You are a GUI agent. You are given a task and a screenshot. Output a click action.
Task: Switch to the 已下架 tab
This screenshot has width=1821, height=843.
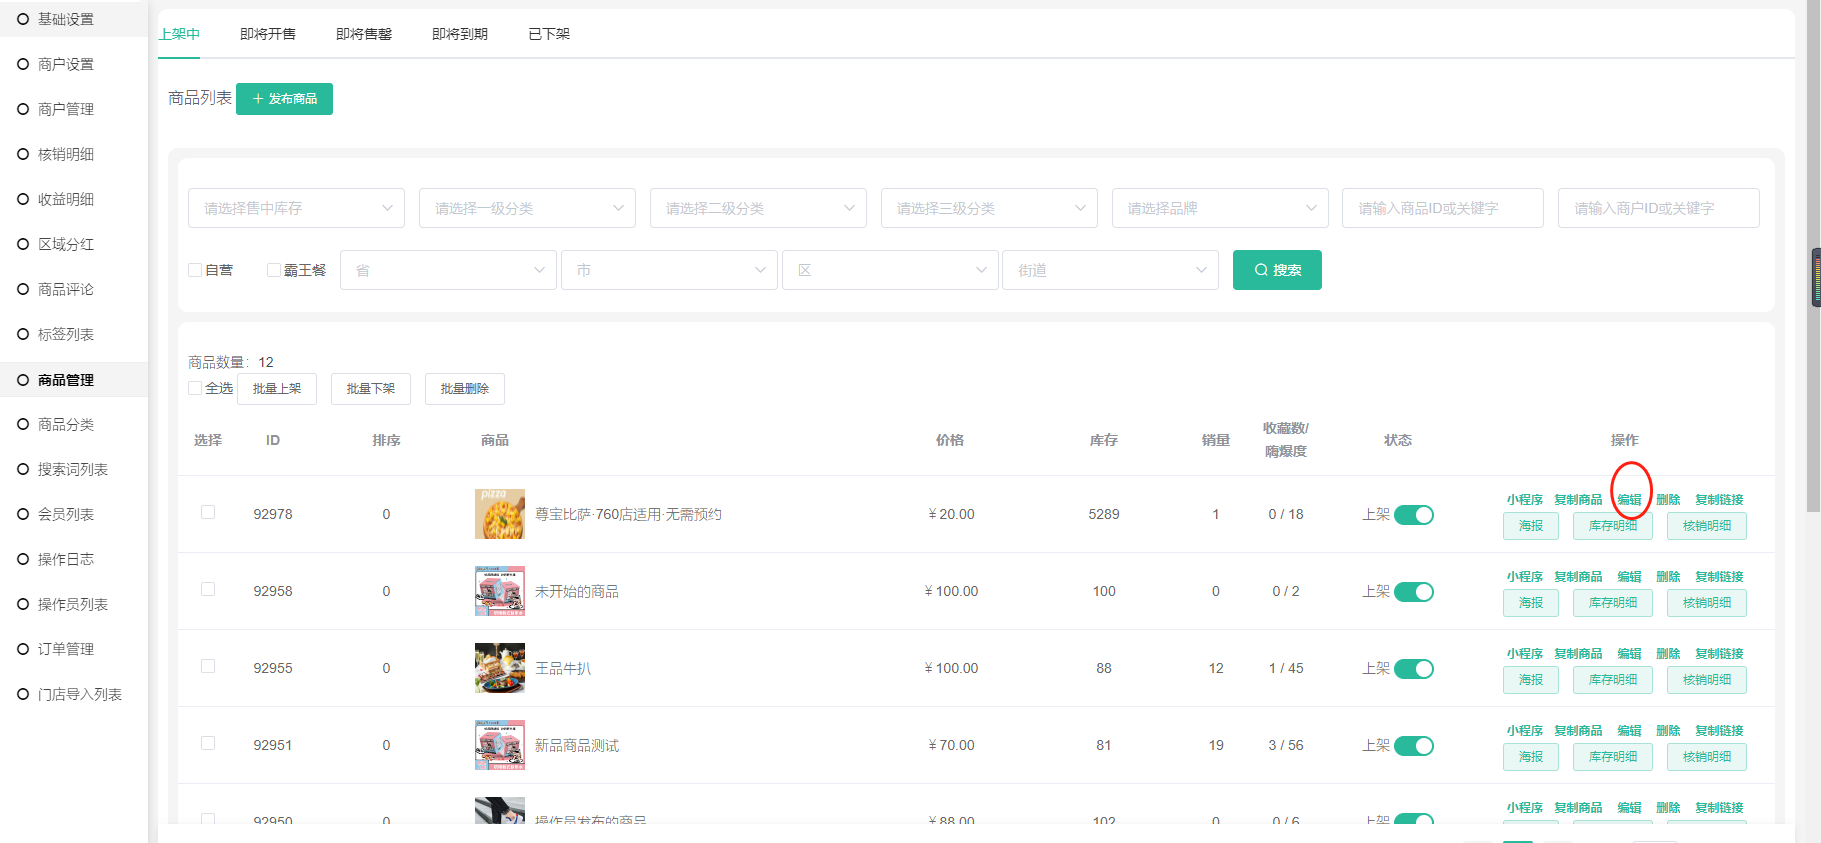(549, 34)
